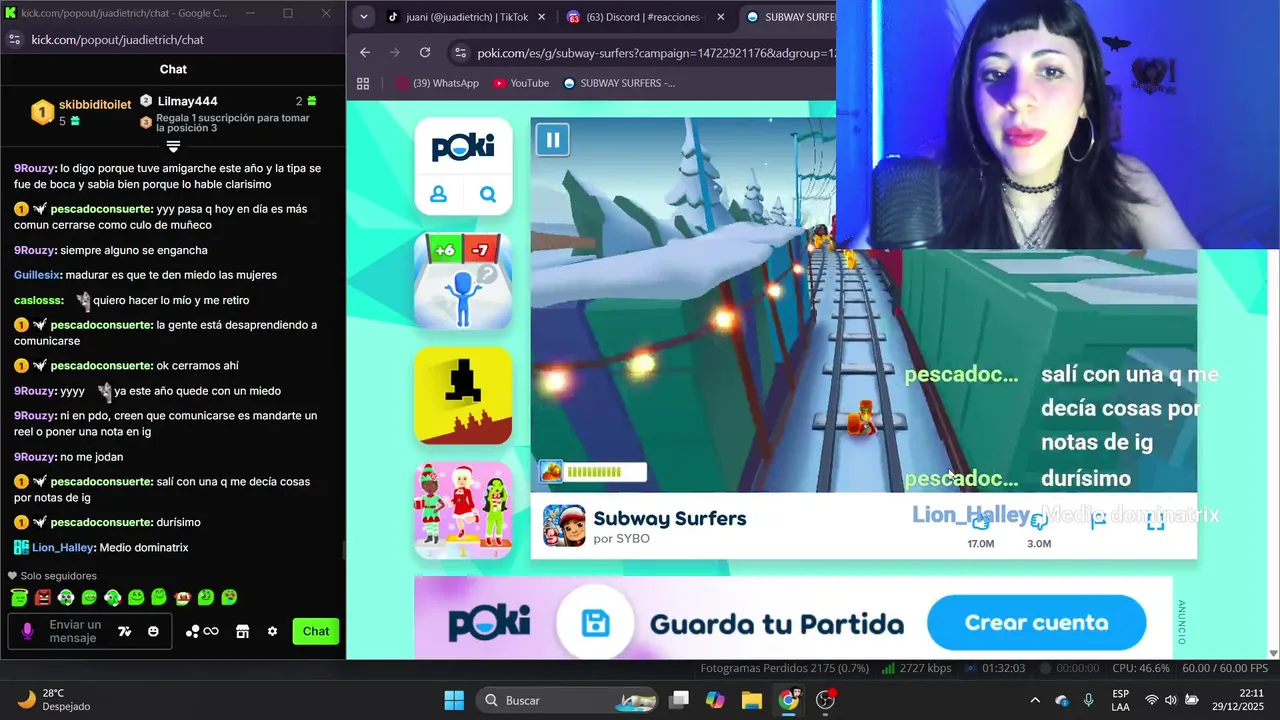Click Lilmay444 in leaderboard
This screenshot has height=720, width=1280.
point(187,101)
